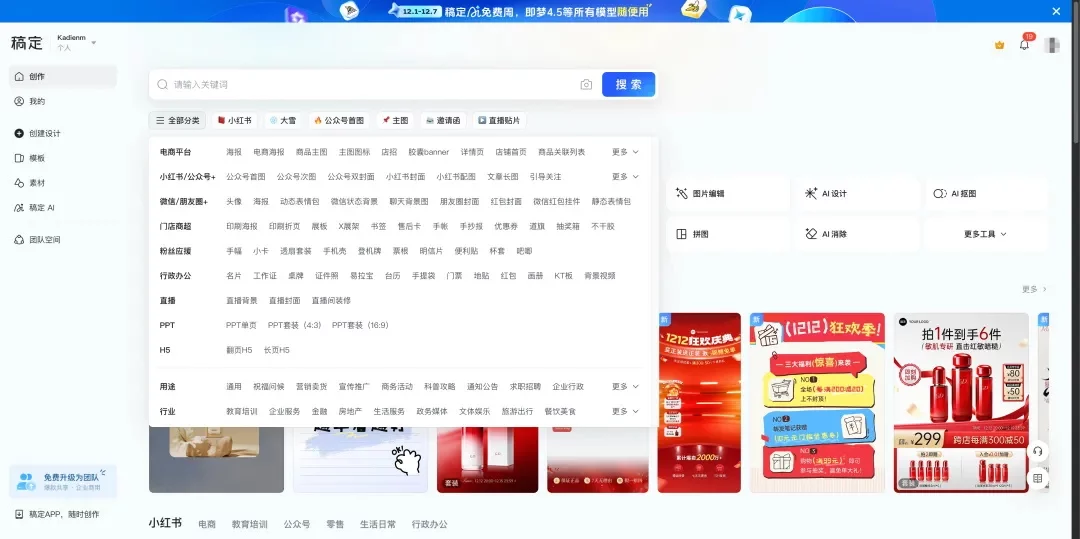This screenshot has width=1080, height=539.
Task: Open the 图片编辑 tool
Action: pos(728,194)
